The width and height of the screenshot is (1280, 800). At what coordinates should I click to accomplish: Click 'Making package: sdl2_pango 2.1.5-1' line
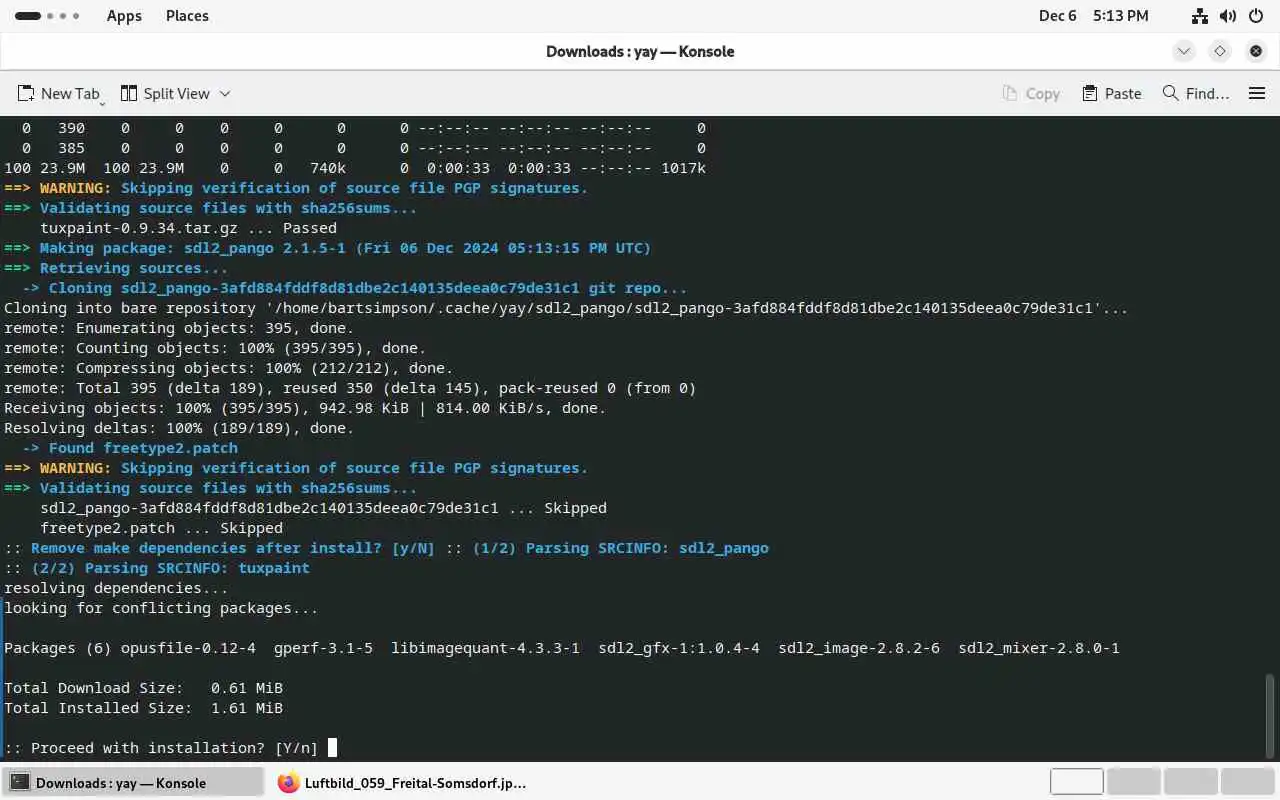click(327, 248)
